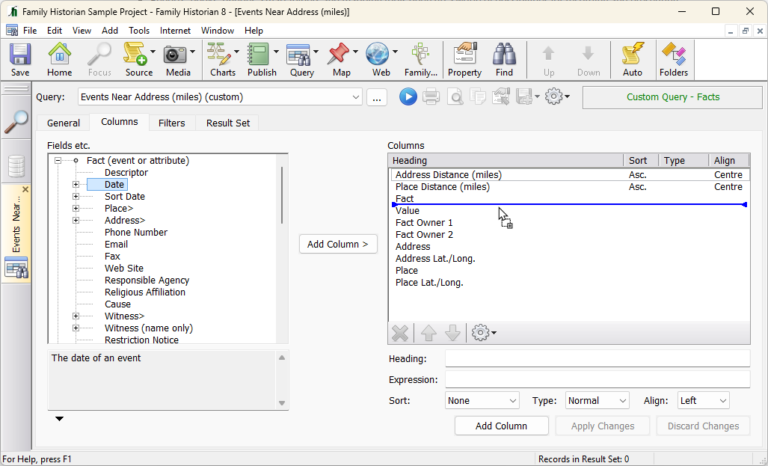Image resolution: width=768 pixels, height=466 pixels.
Task: Switch to the General tab
Action: (63, 123)
